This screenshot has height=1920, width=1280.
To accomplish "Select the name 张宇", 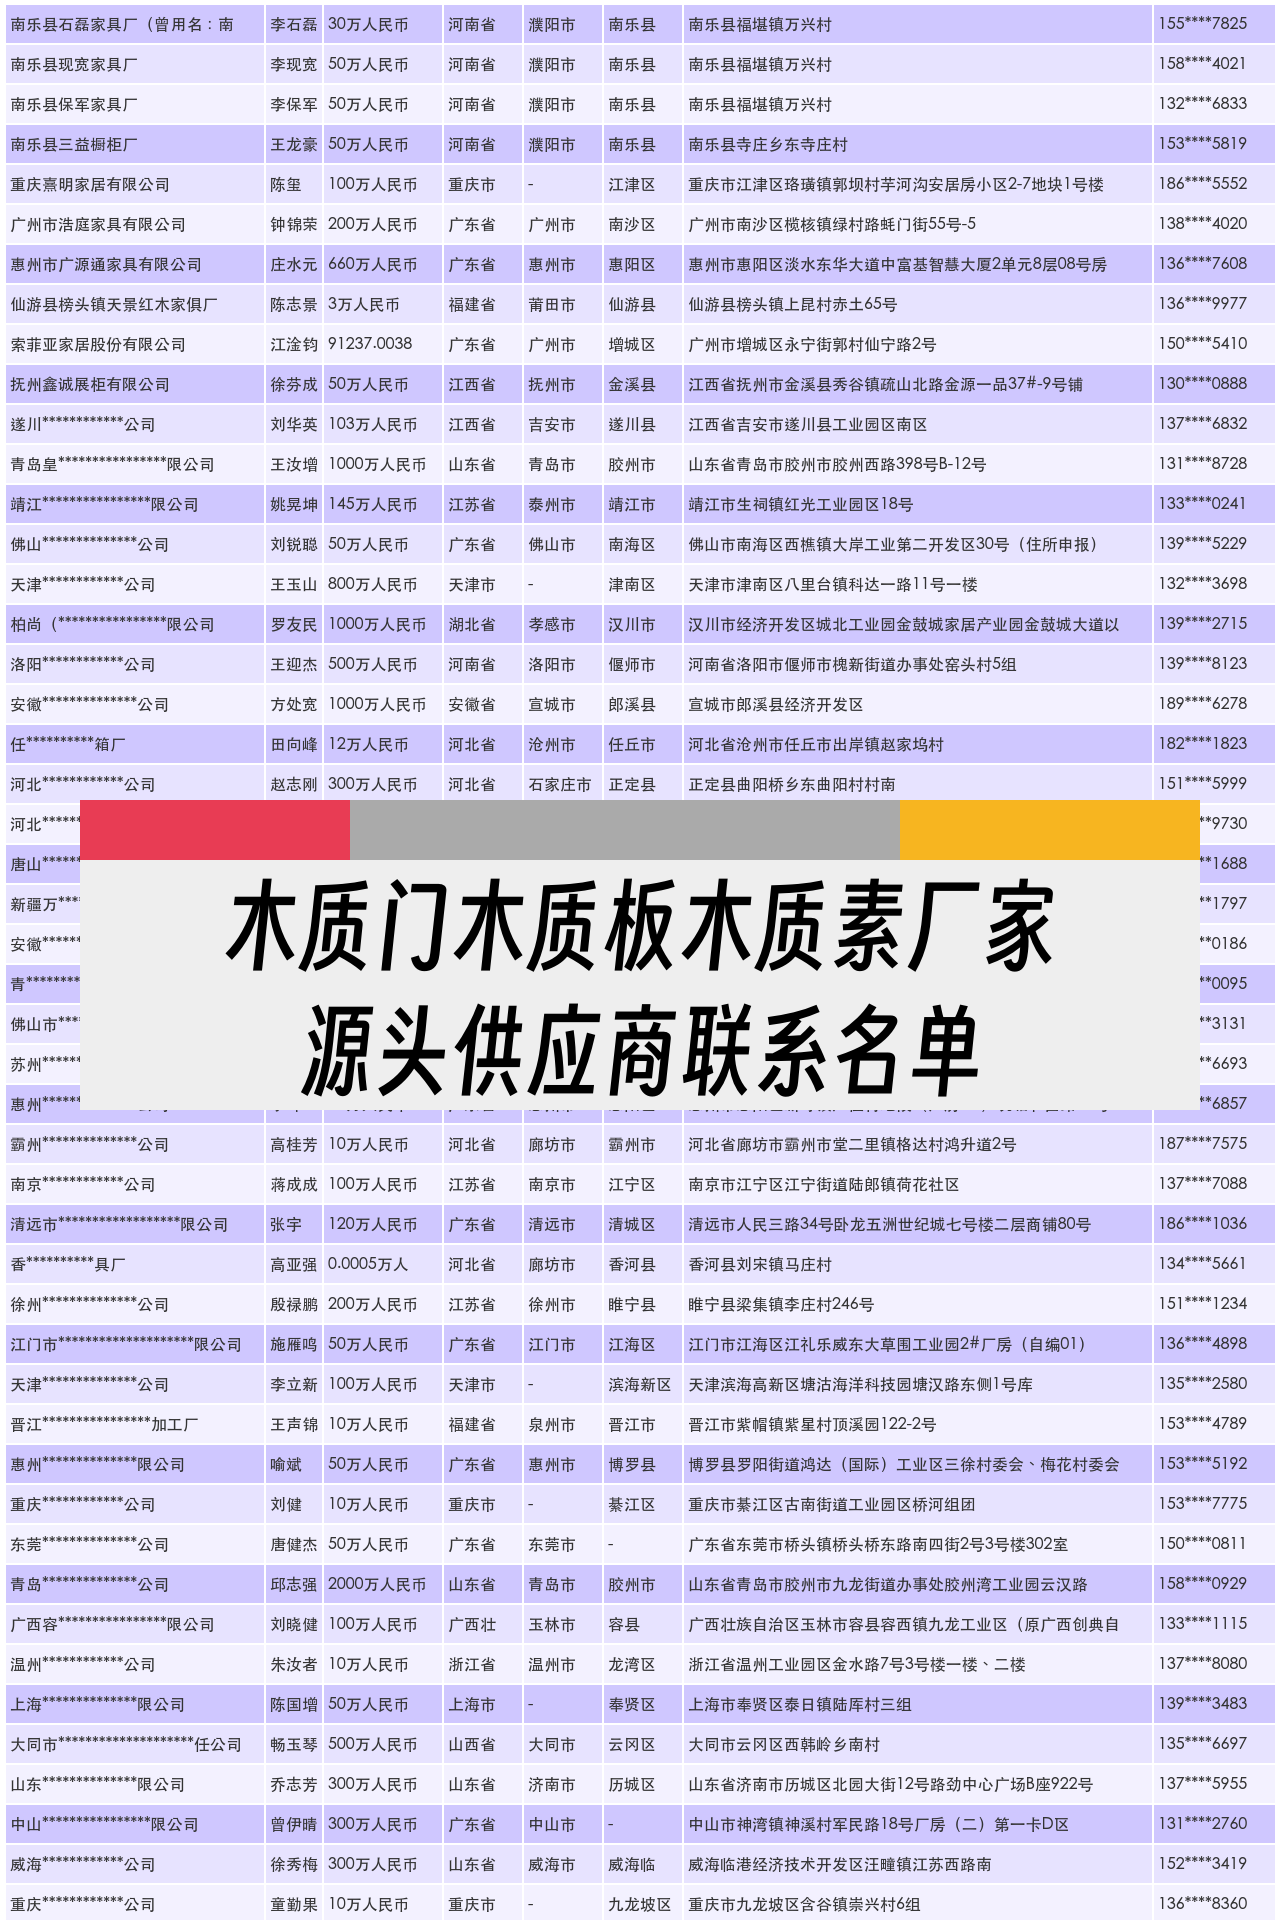I will click(285, 1224).
